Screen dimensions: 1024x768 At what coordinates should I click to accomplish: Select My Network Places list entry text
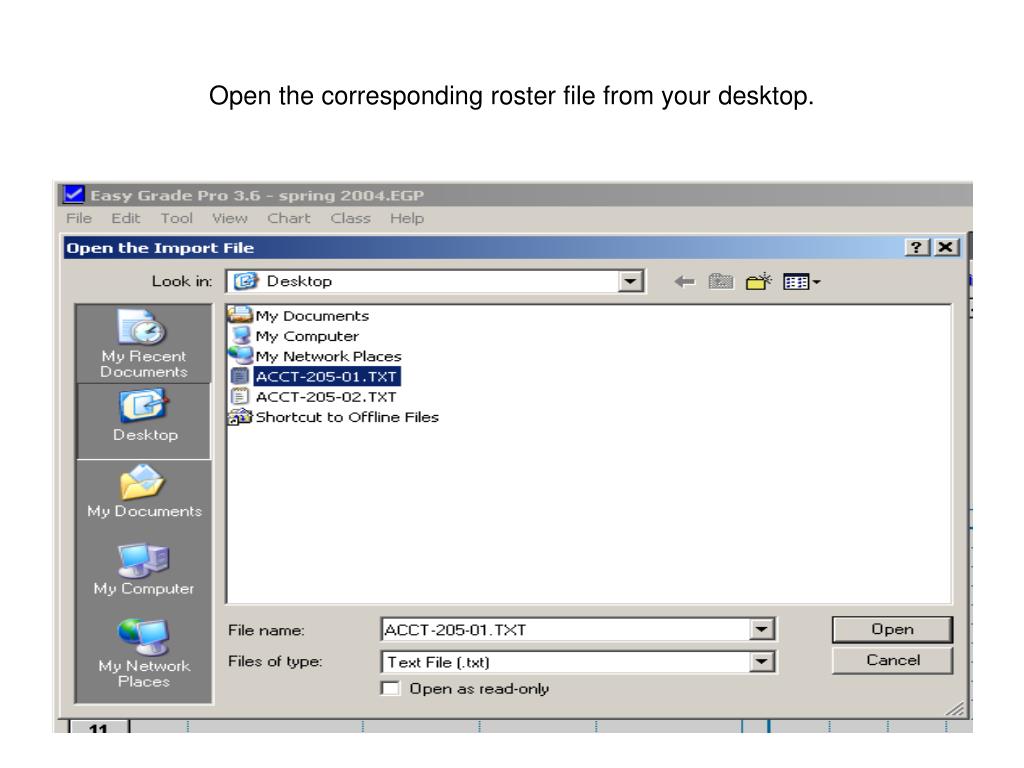[328, 356]
